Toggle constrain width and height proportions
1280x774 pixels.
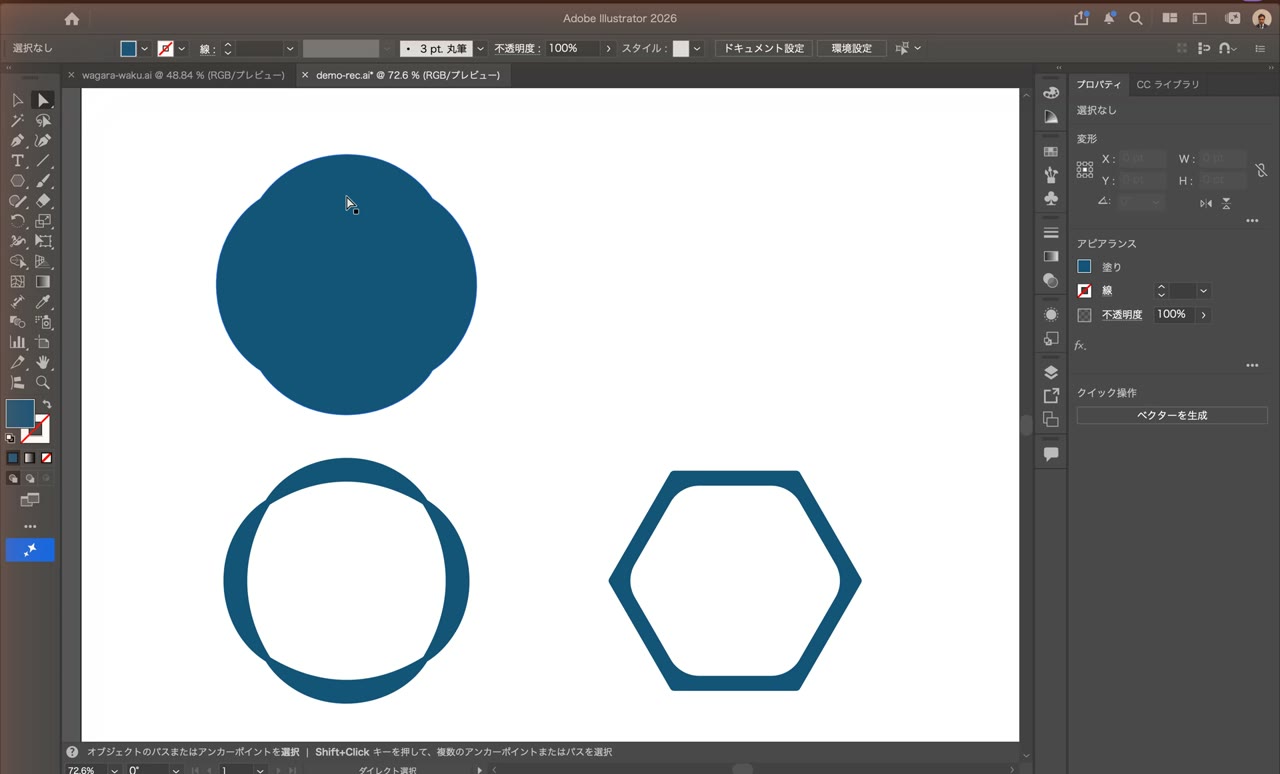1261,171
